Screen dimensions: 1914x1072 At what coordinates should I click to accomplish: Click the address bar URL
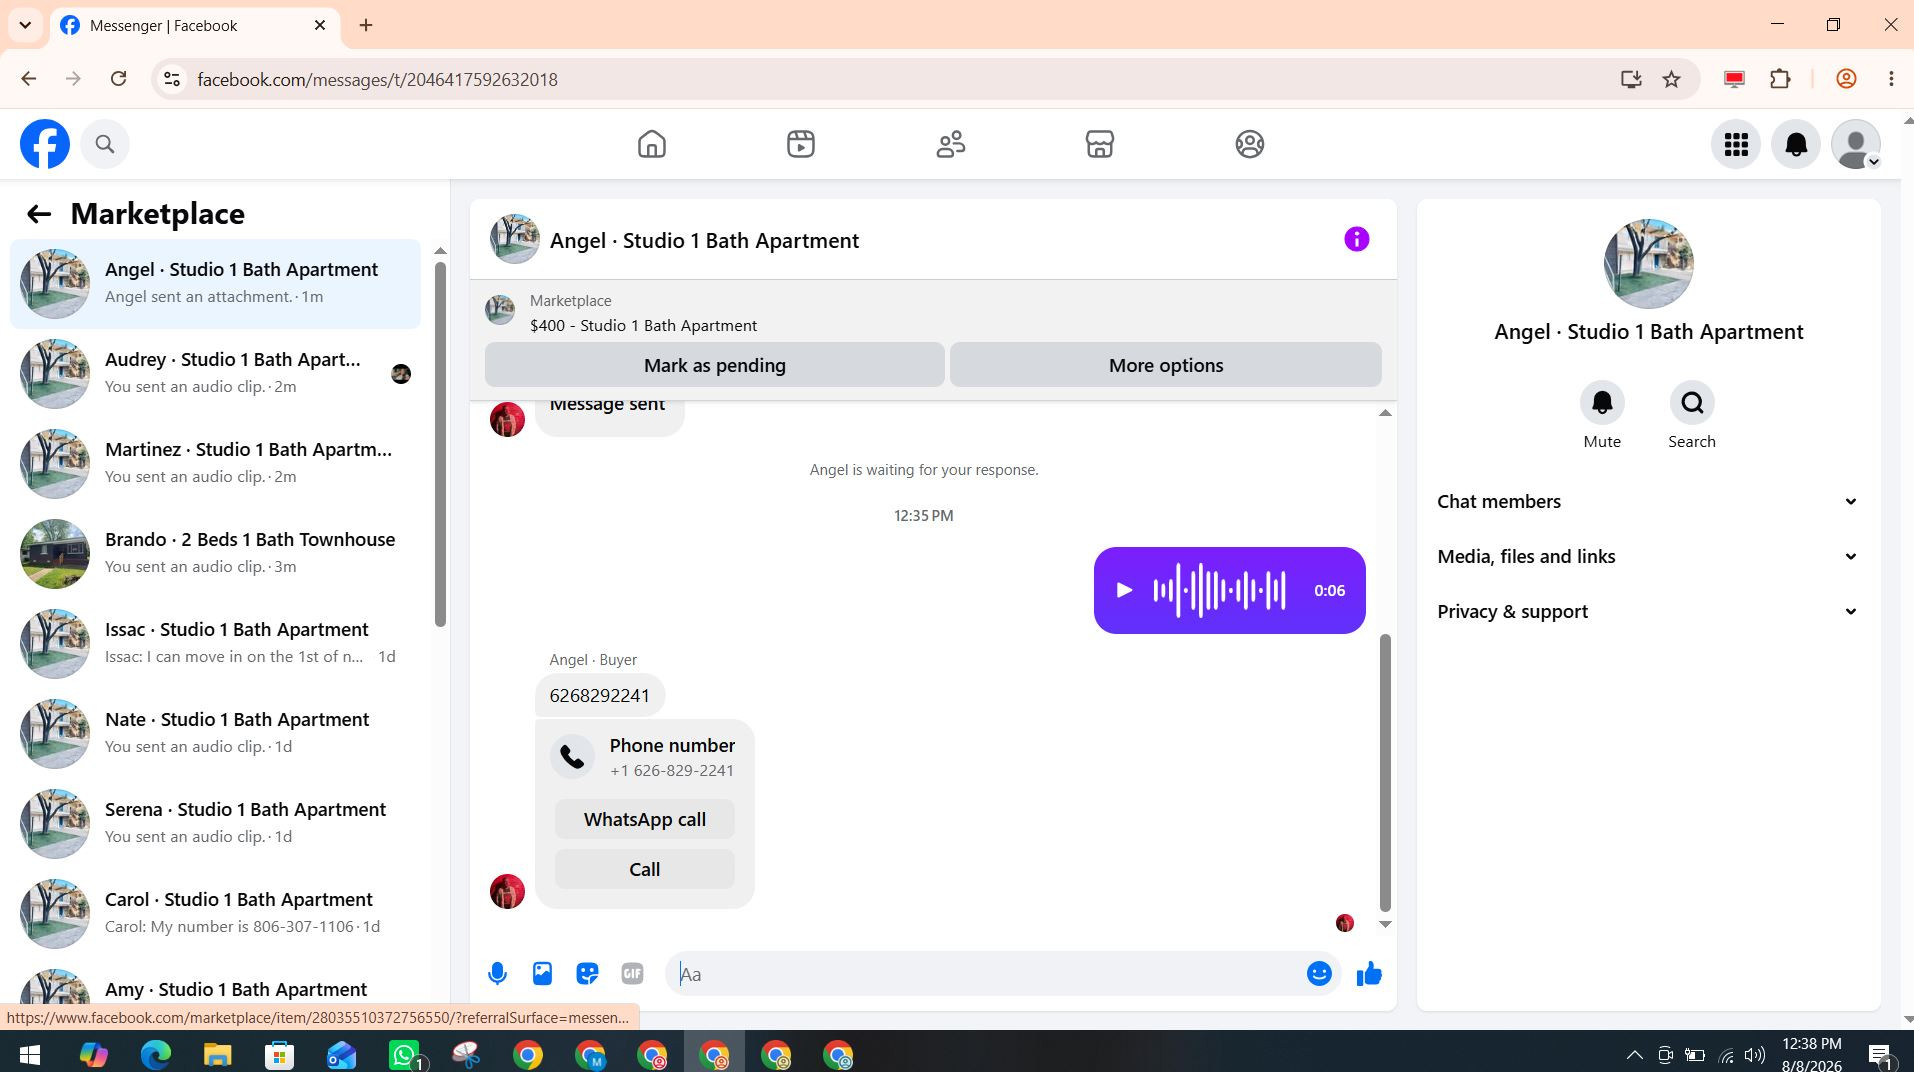click(378, 80)
